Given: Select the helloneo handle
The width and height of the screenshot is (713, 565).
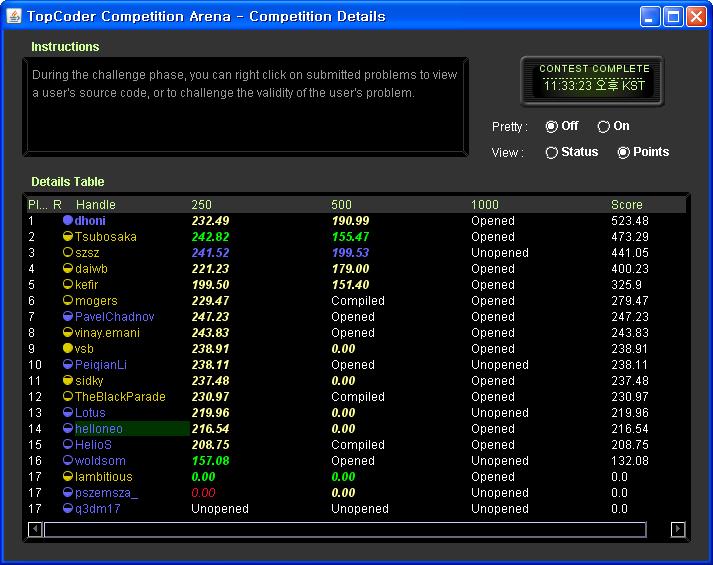Looking at the screenshot, I should 99,429.
